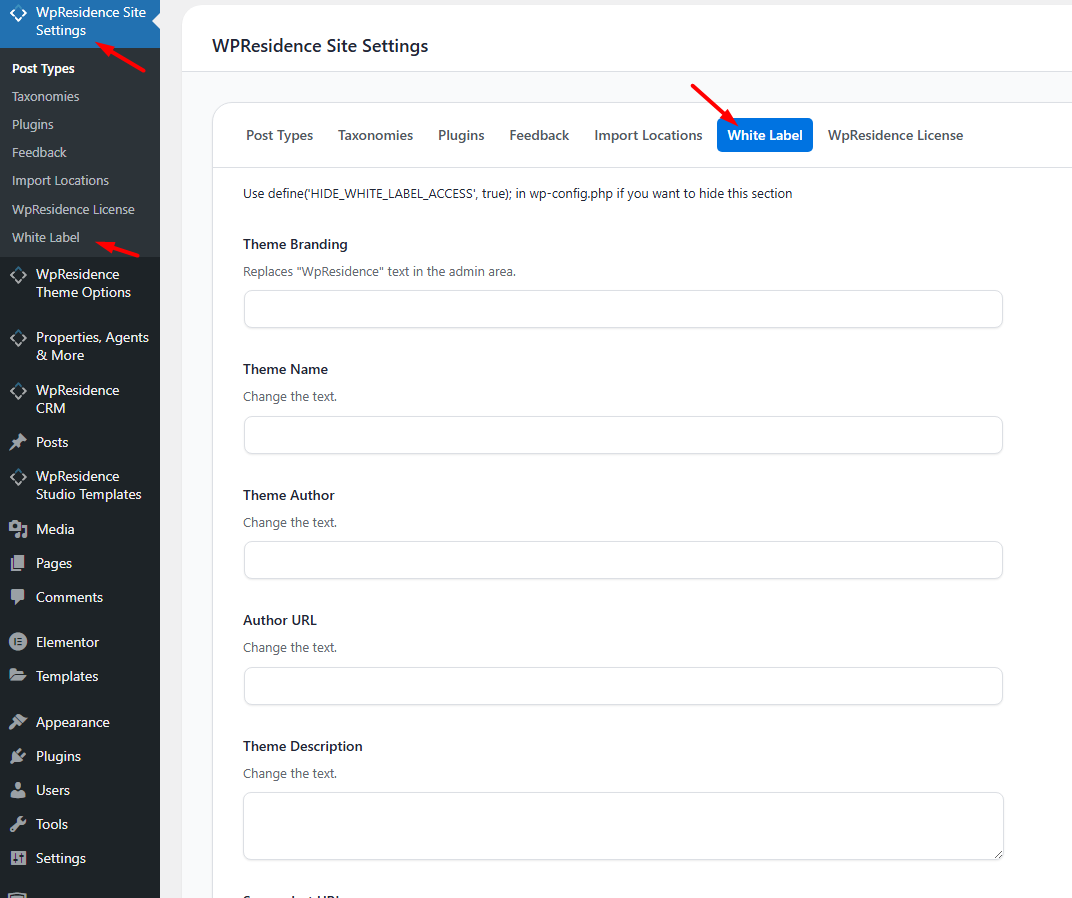Image resolution: width=1072 pixels, height=898 pixels.
Task: Go to Media in admin sidebar
Action: (x=80, y=529)
